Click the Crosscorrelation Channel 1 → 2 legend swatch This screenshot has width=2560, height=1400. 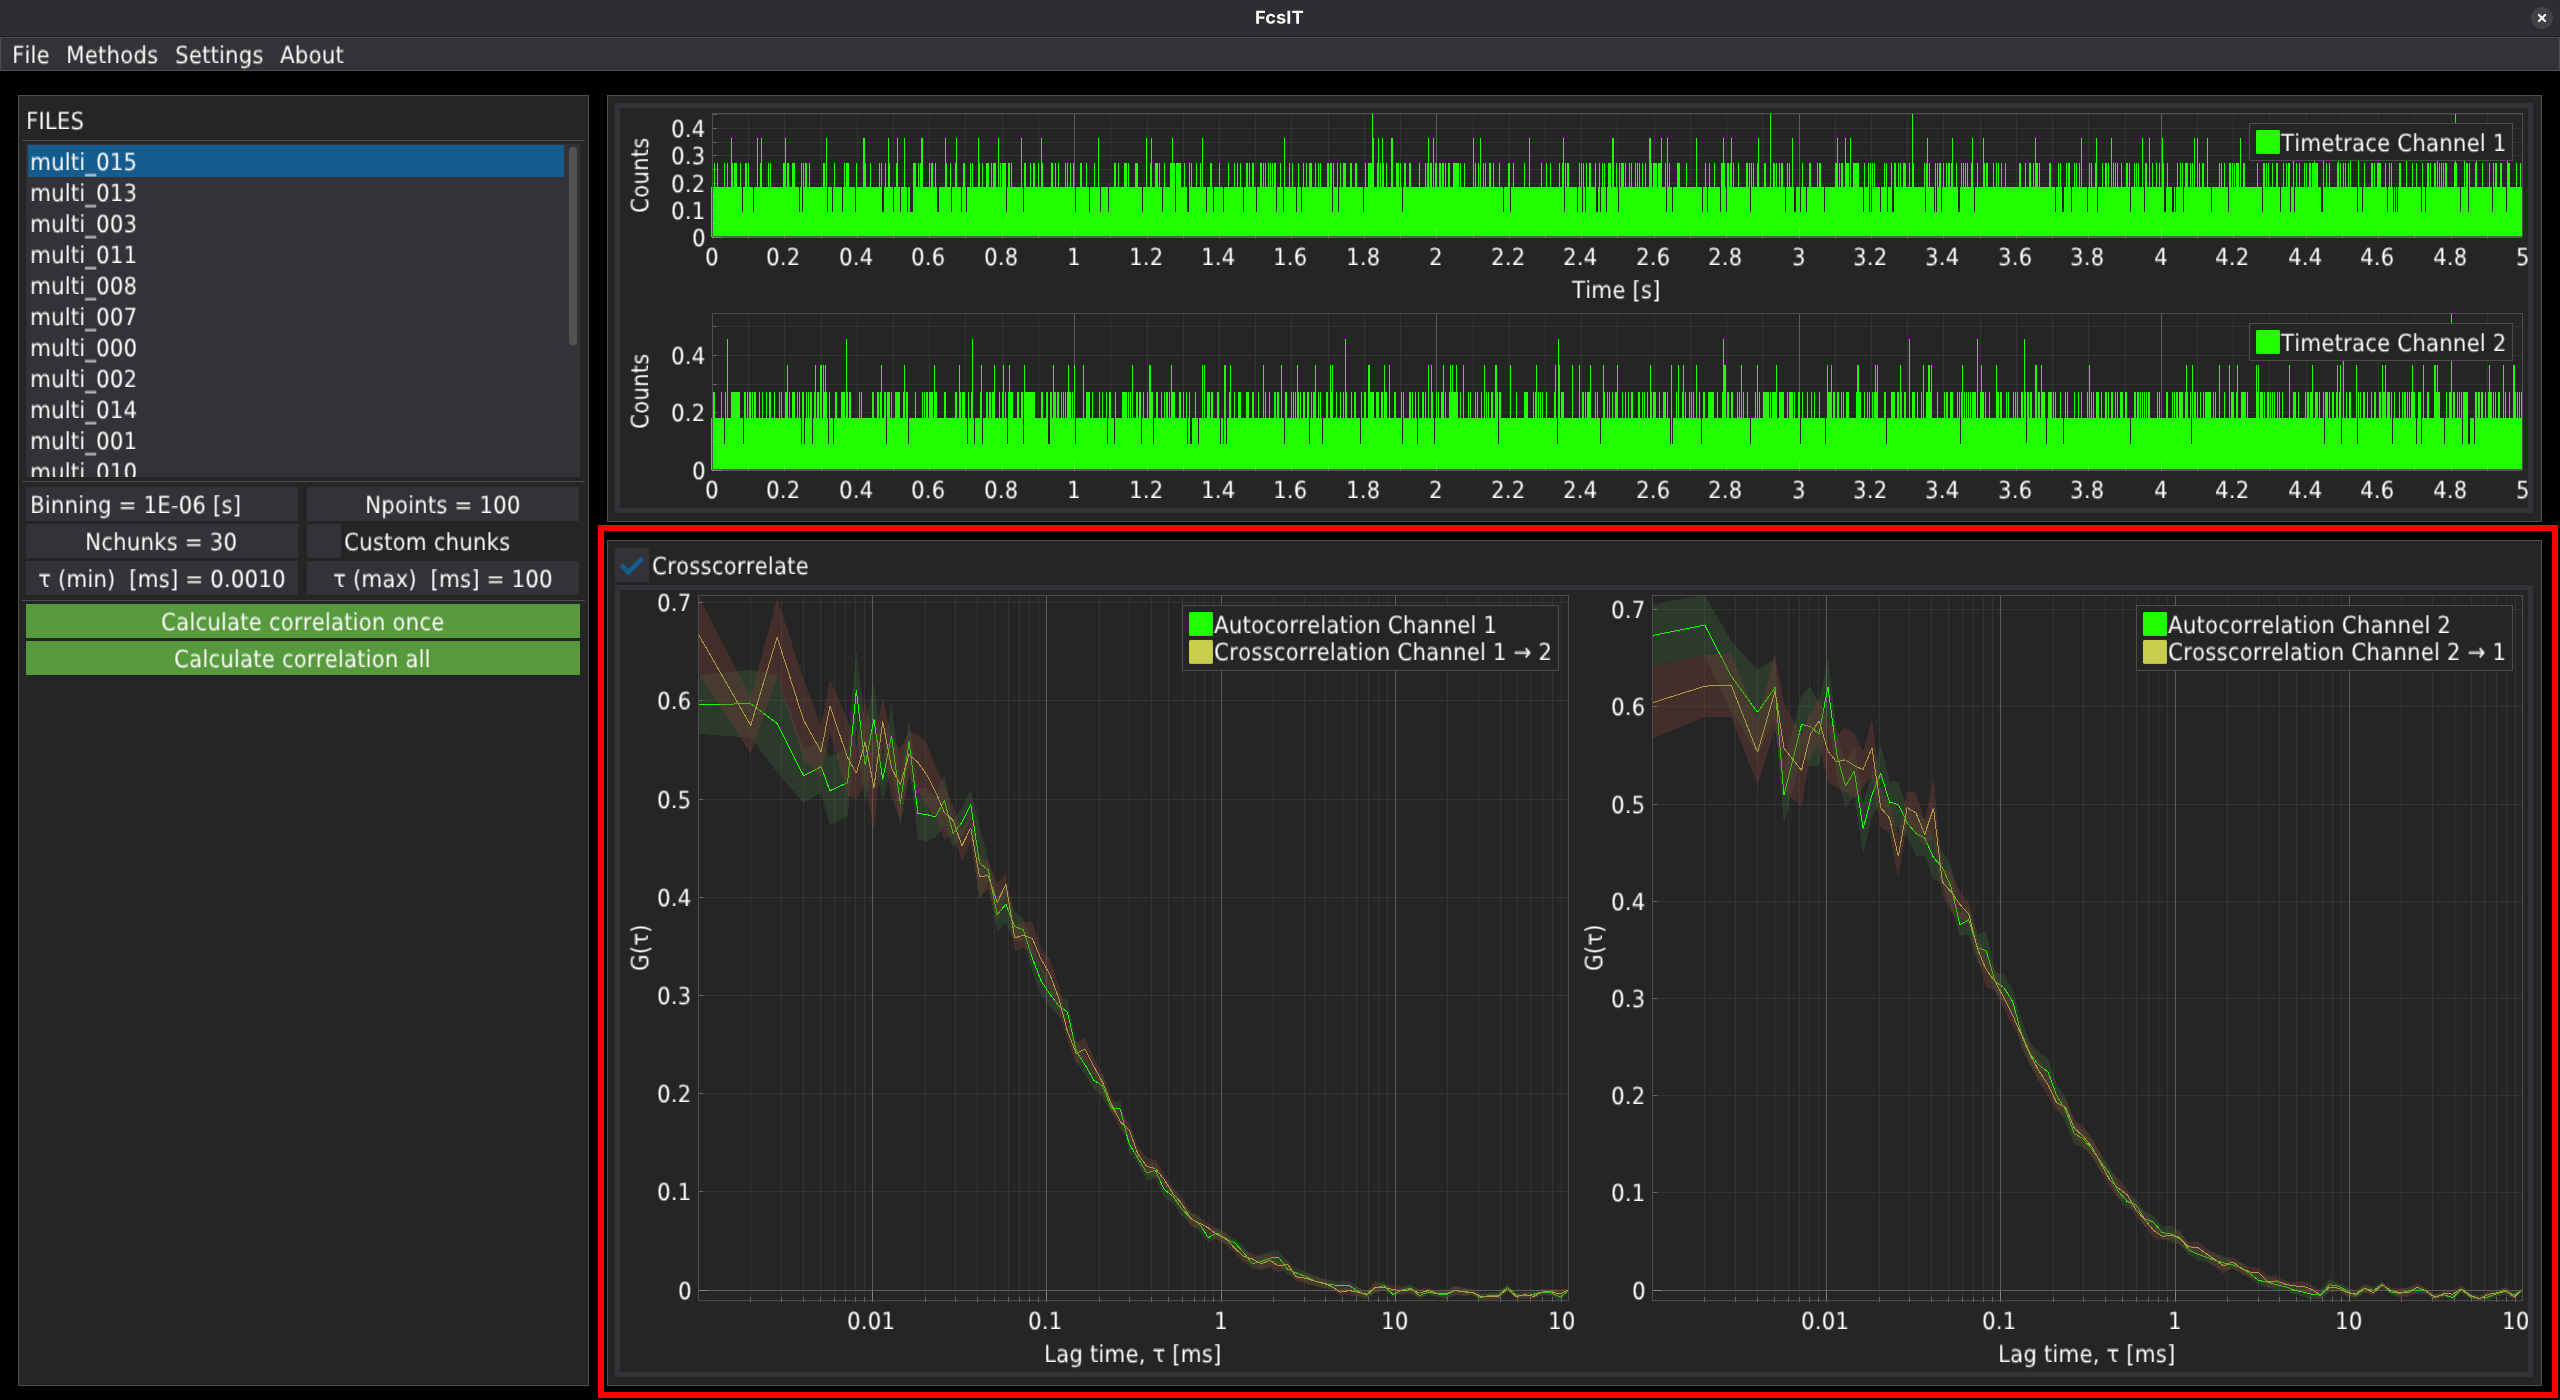(1200, 652)
